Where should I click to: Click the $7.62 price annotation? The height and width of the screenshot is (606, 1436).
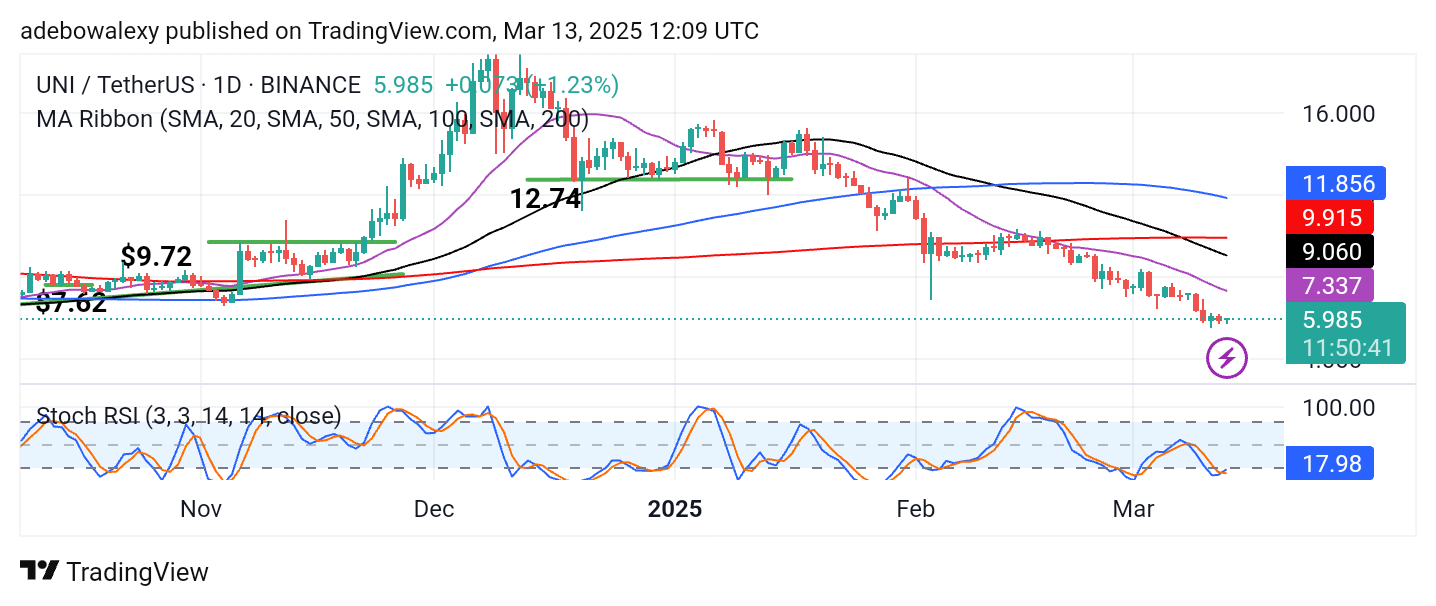click(x=71, y=303)
